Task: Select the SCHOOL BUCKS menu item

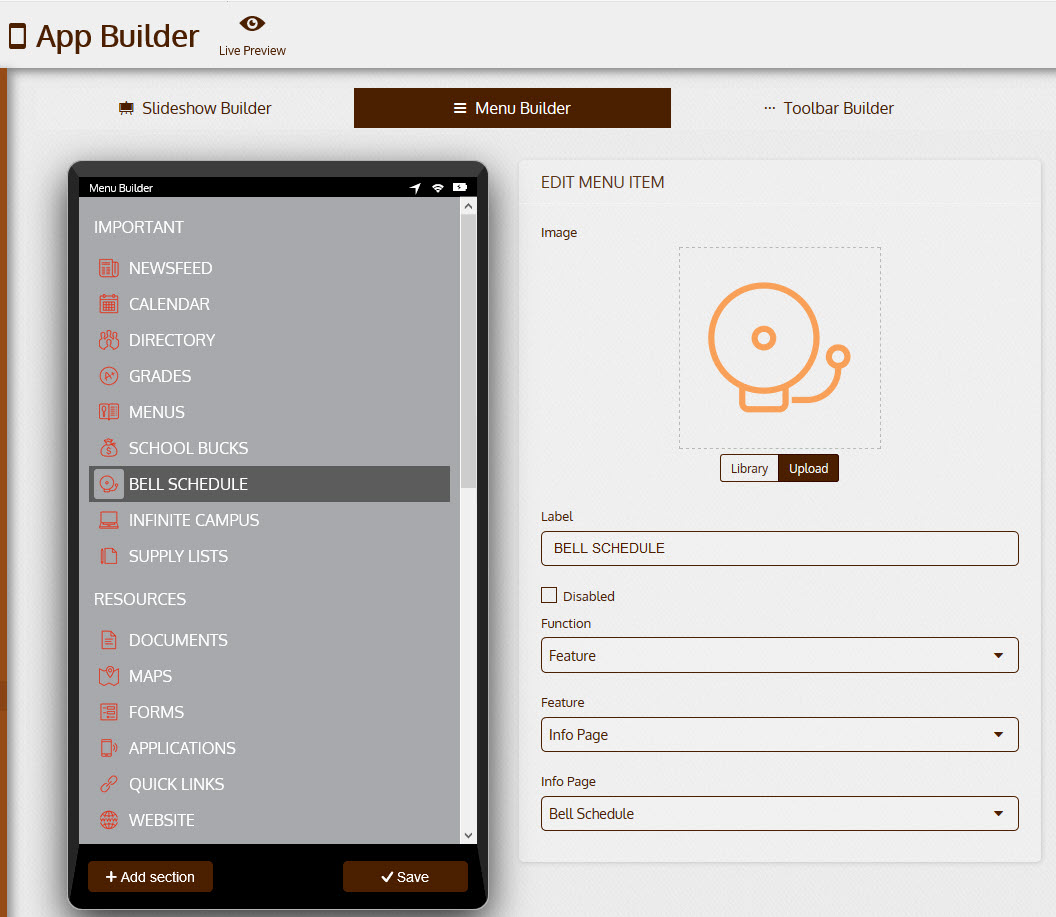Action: (x=269, y=448)
